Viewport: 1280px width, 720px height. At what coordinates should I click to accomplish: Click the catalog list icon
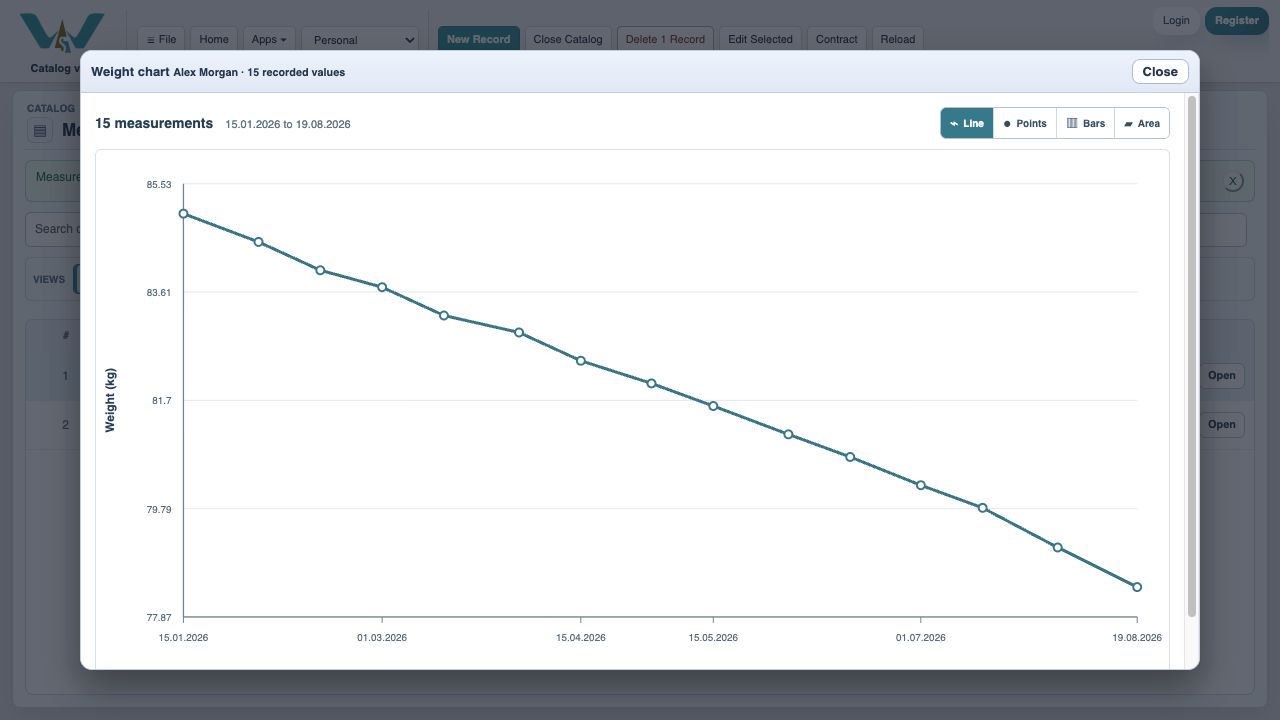point(40,130)
